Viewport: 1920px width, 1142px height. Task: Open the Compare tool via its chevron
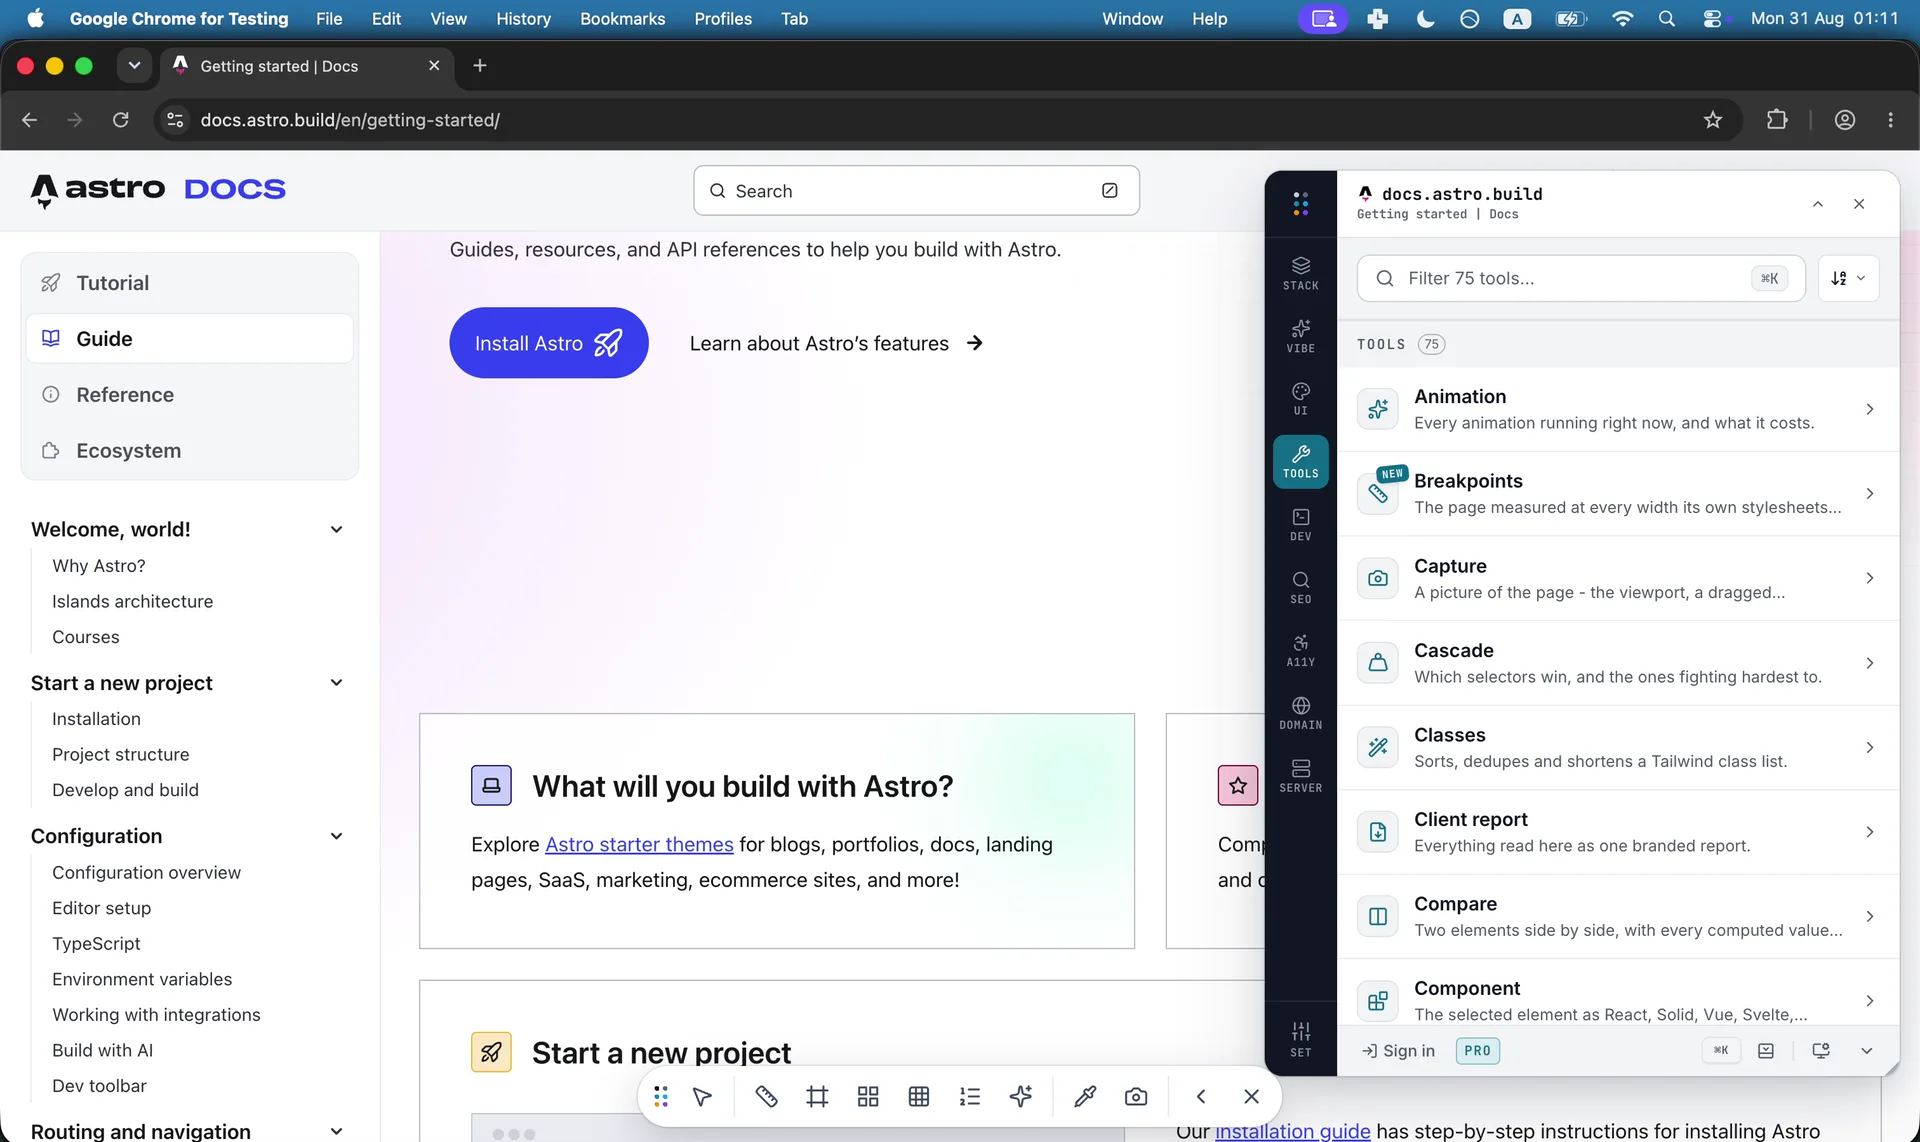pos(1869,916)
